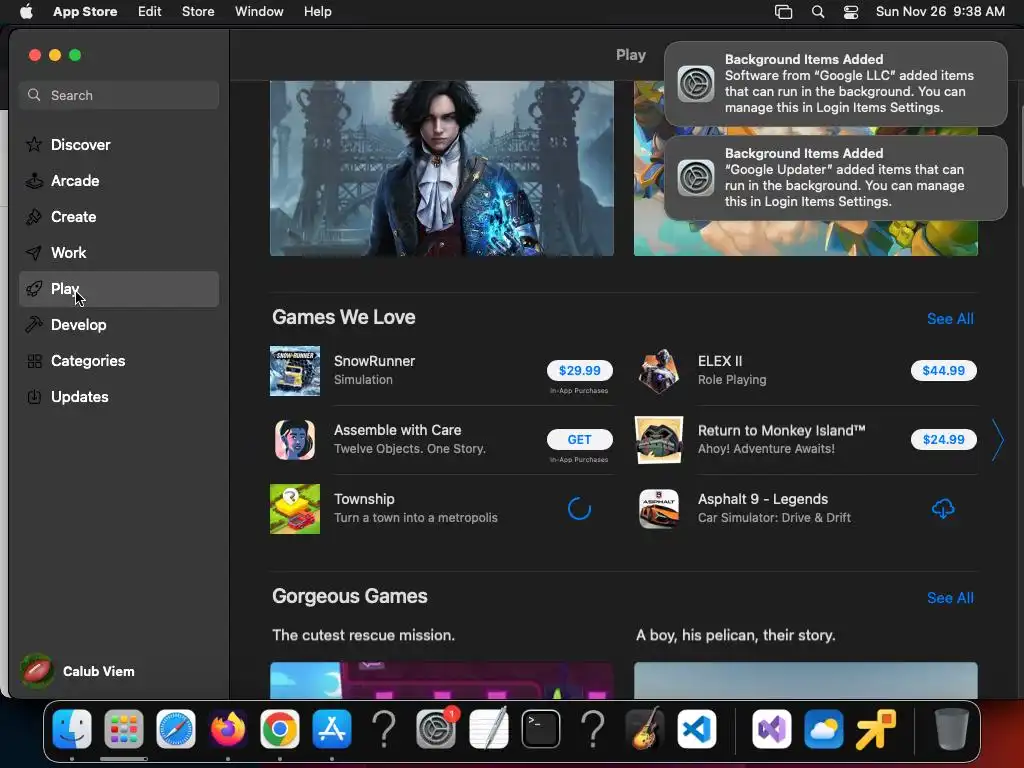Viewport: 1024px width, 768px height.
Task: Redownload Asphalt 9 with cloud icon
Action: pos(943,509)
